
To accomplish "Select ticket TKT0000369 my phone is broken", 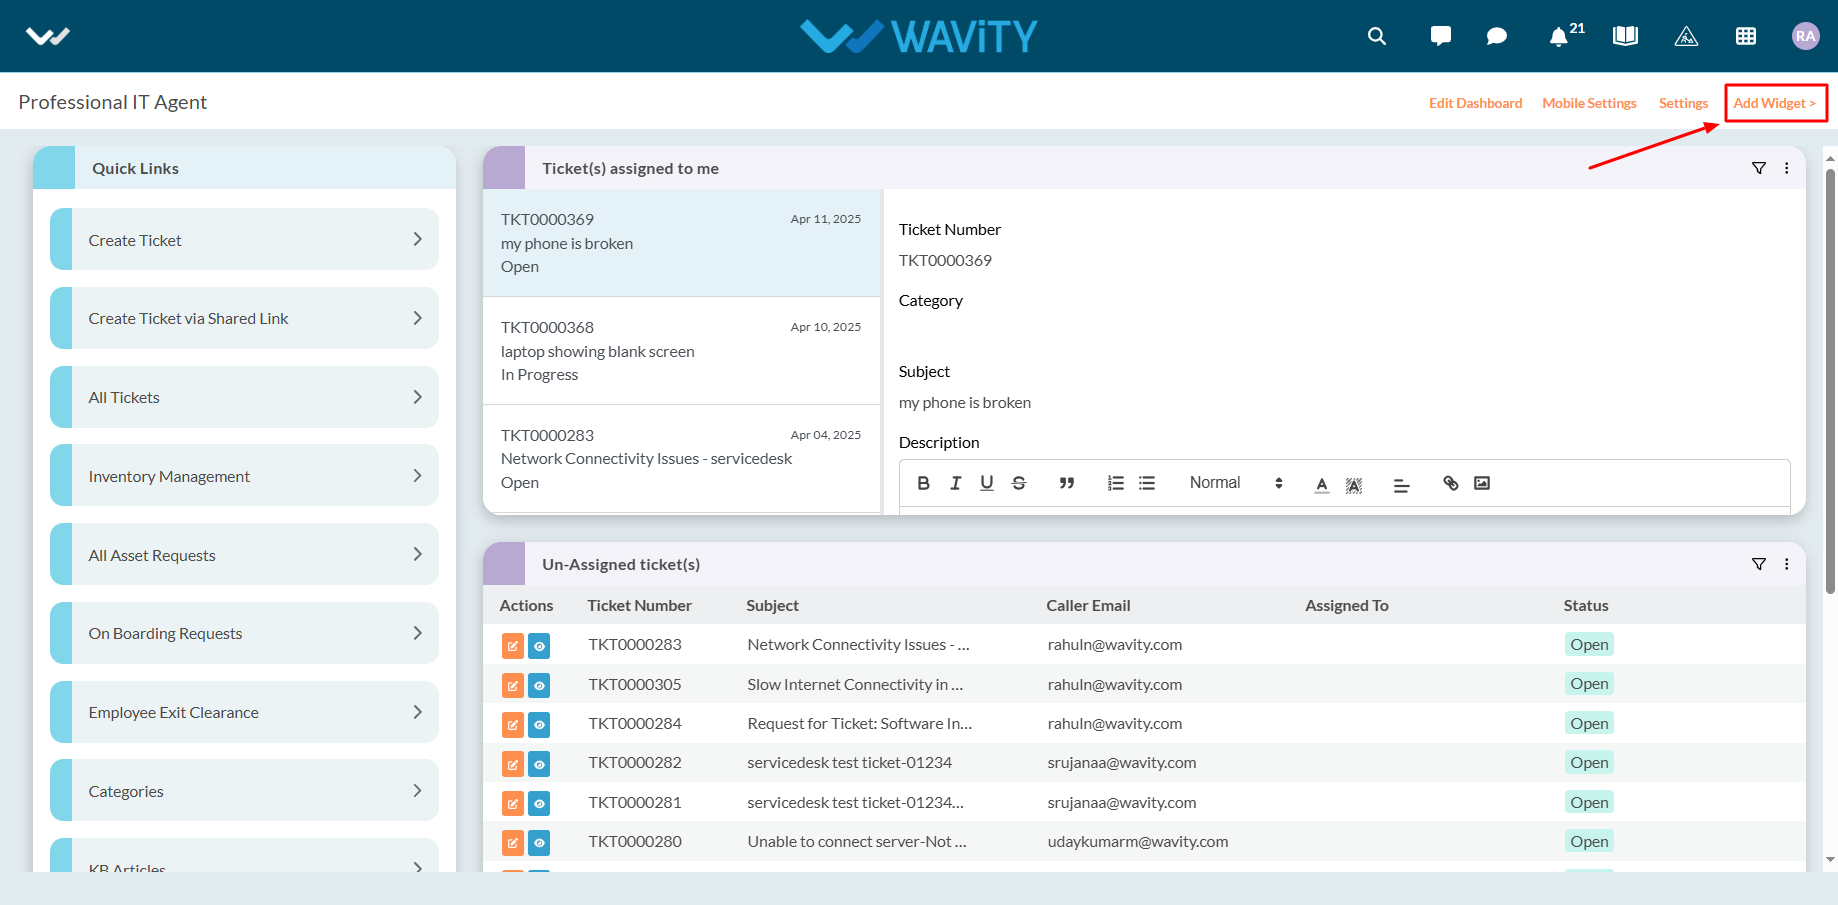I will [681, 243].
